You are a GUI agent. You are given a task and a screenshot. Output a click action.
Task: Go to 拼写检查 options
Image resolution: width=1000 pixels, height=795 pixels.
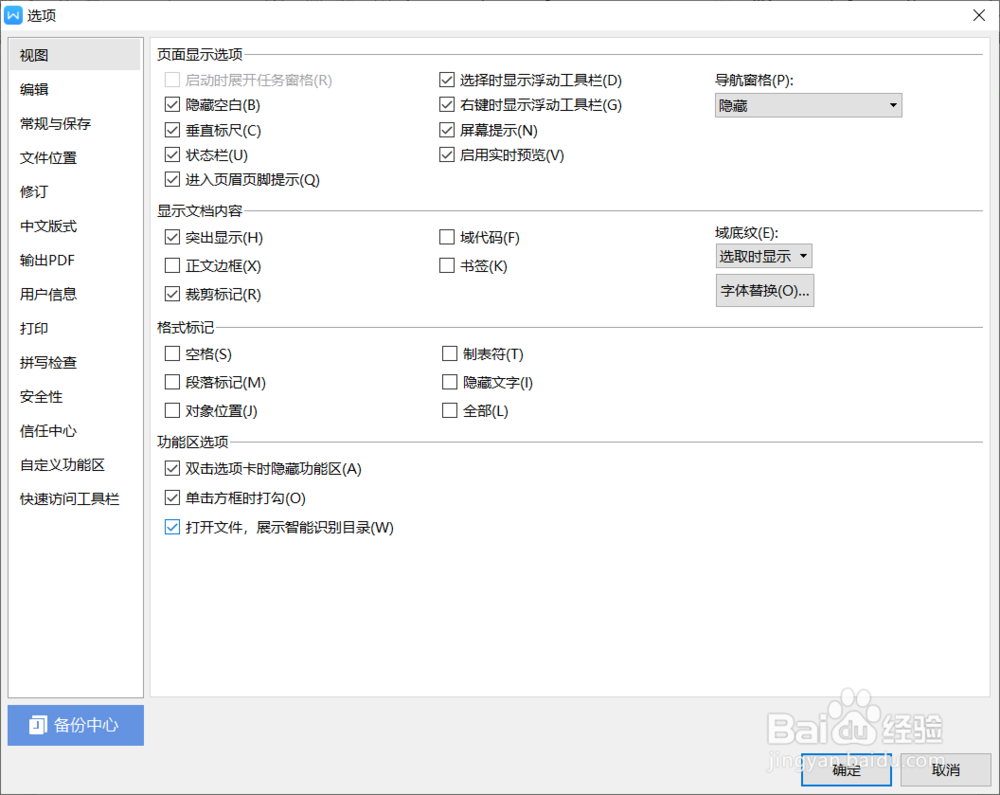pos(75,363)
